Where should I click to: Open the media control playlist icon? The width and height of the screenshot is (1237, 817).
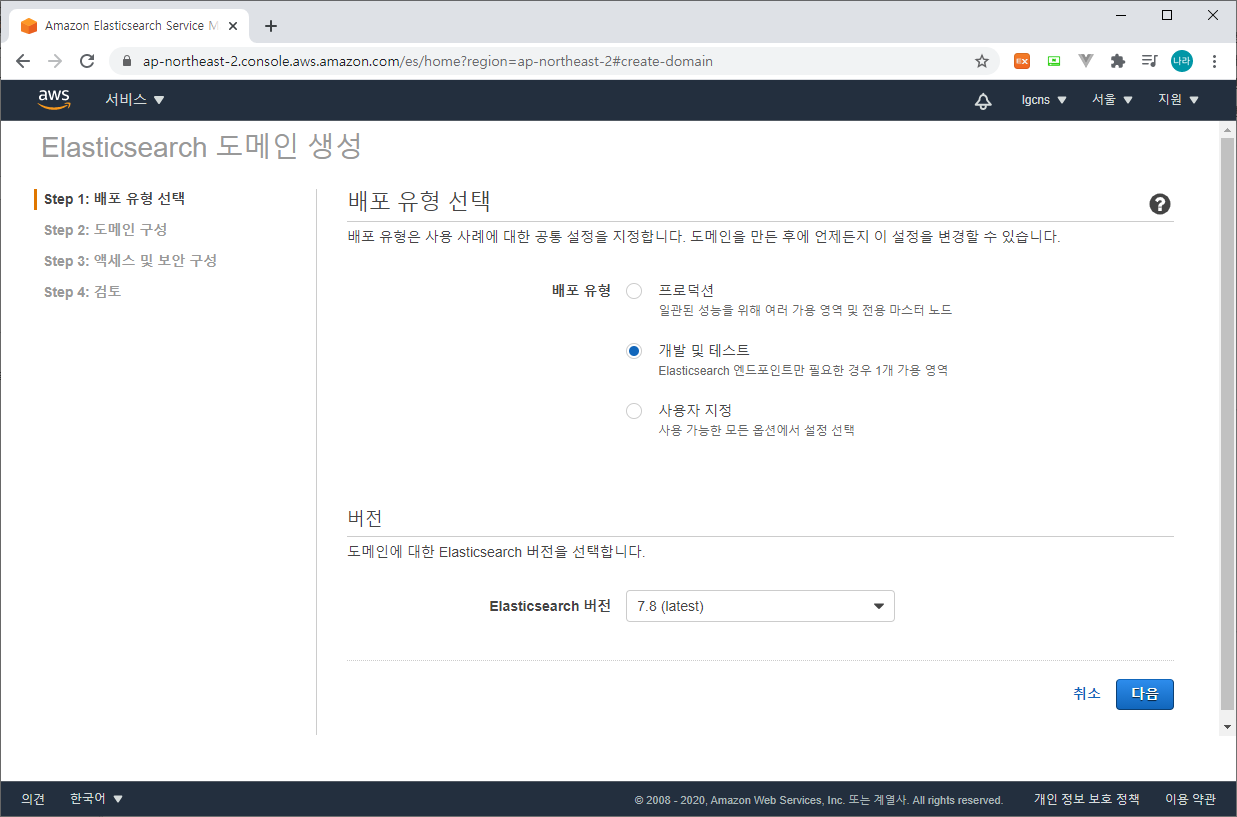1150,61
